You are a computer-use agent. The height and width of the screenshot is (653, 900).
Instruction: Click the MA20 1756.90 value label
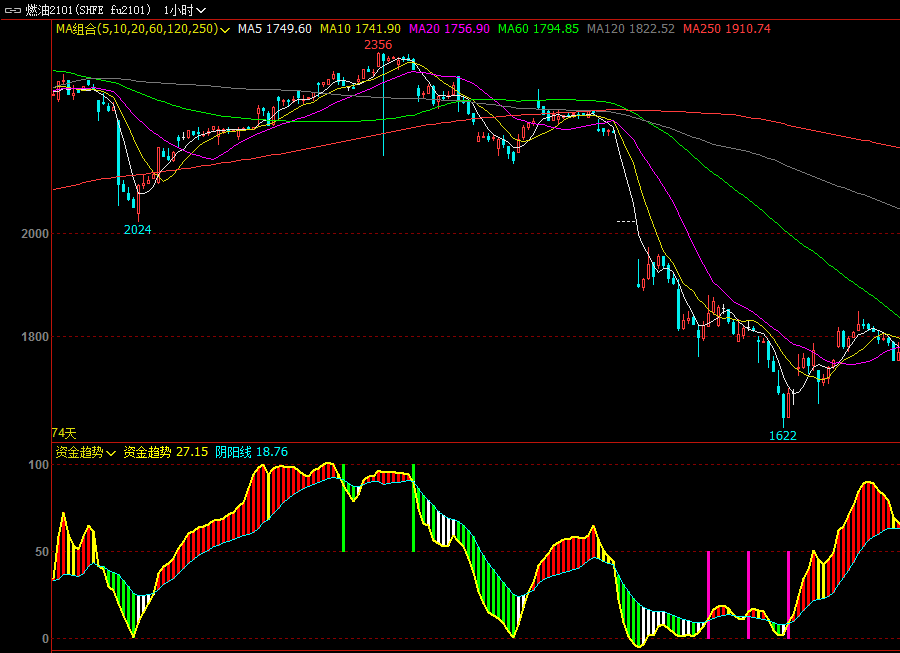(x=449, y=29)
